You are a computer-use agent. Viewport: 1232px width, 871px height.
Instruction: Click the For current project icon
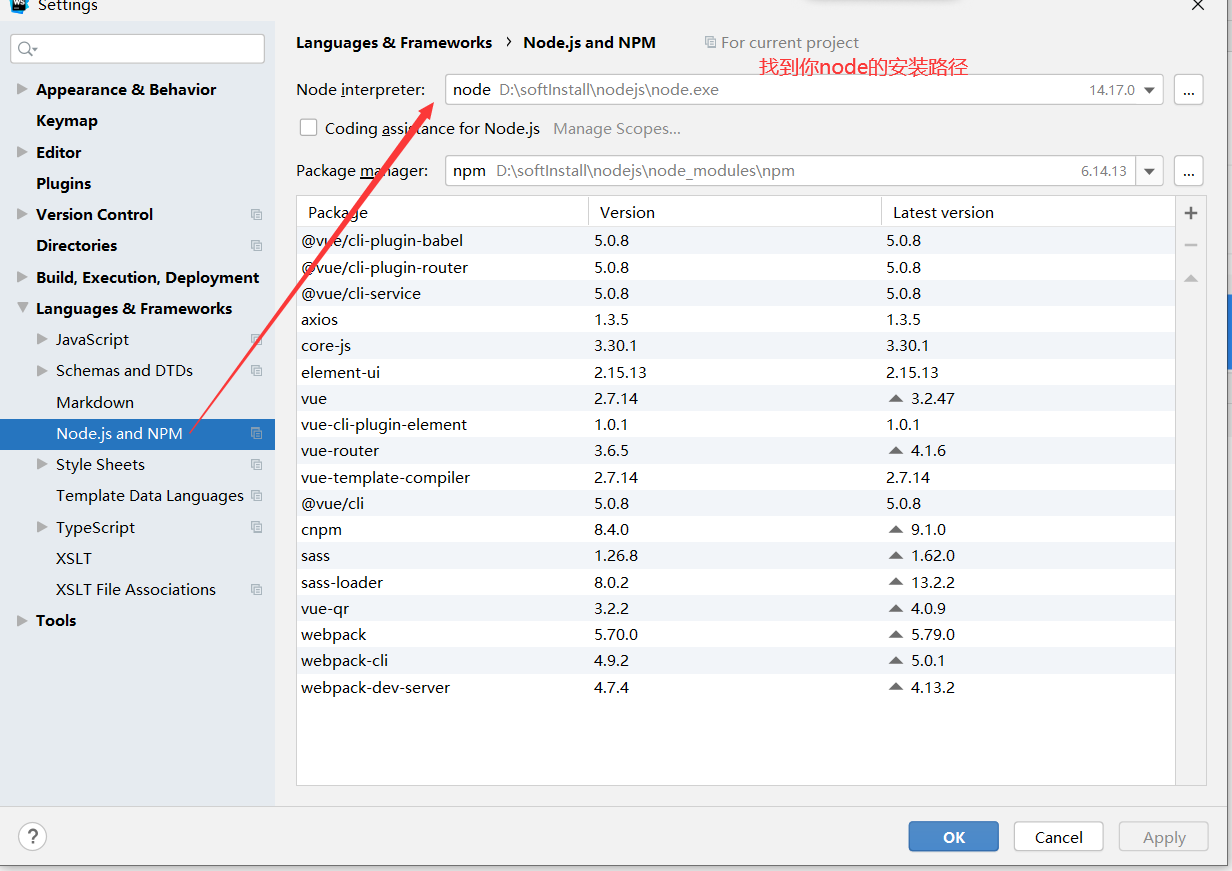tap(710, 42)
